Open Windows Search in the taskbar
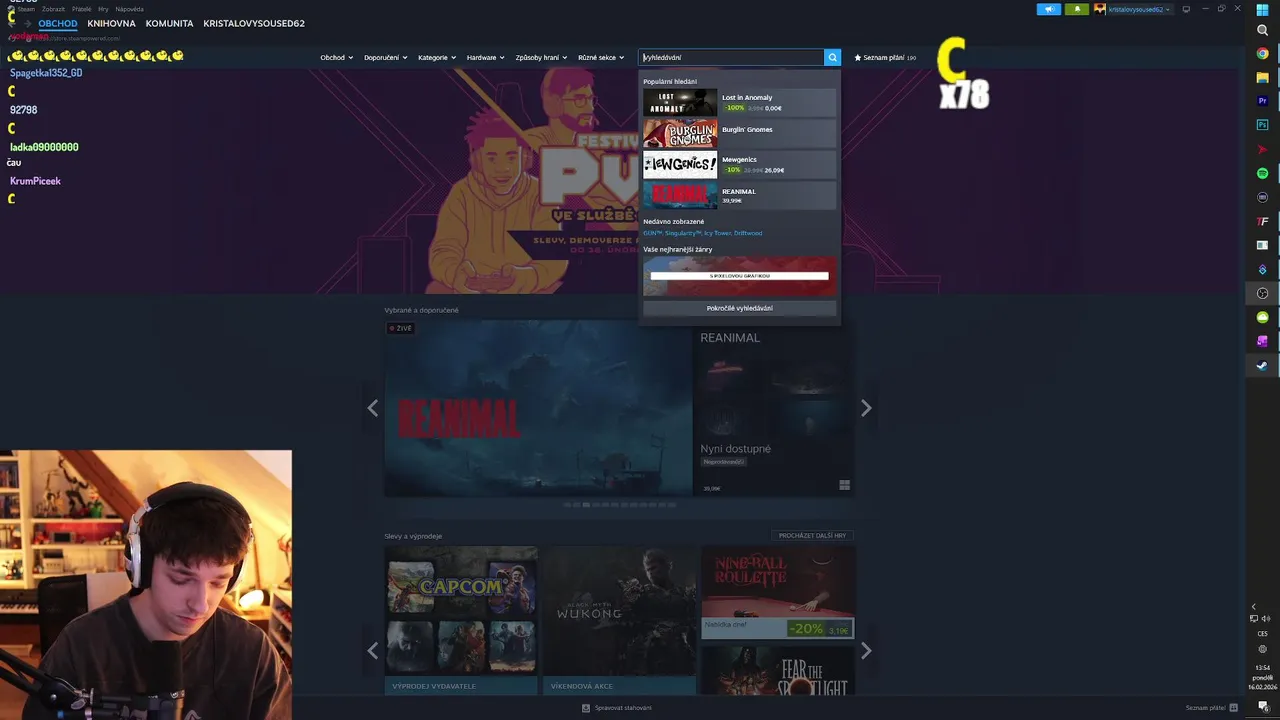The width and height of the screenshot is (1280, 720). [1262, 30]
